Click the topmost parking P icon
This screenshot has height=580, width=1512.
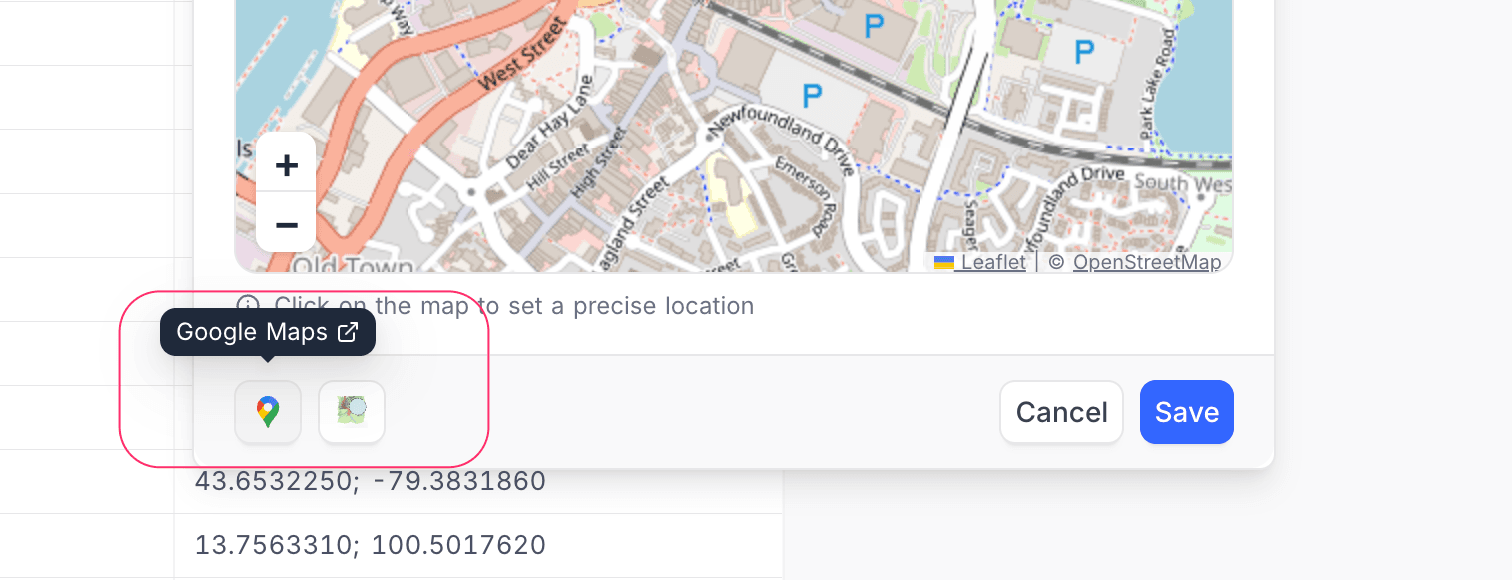pos(875,25)
